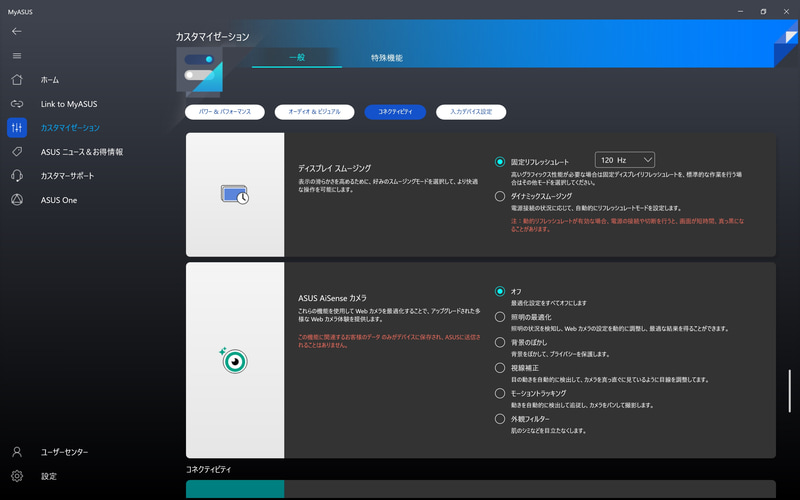The width and height of the screenshot is (800, 500).
Task: Select the 固定リフレッシュレート radio button
Action: coord(500,162)
